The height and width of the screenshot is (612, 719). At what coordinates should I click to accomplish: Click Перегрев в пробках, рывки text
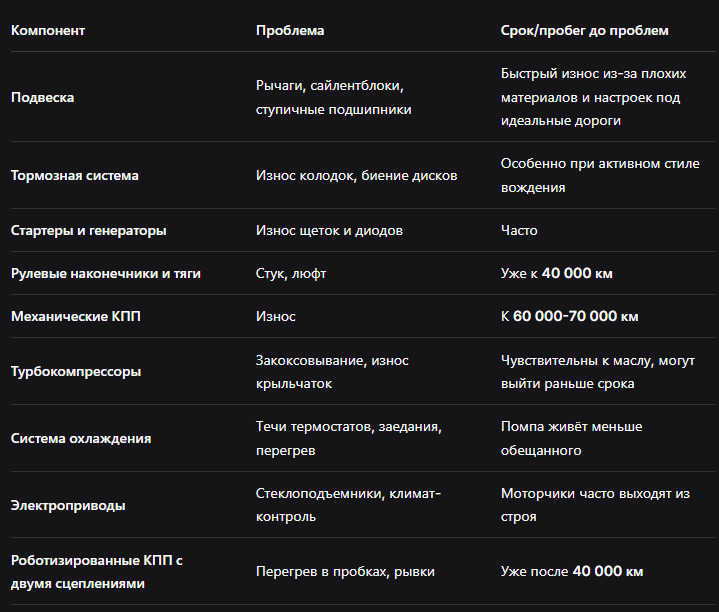point(345,572)
